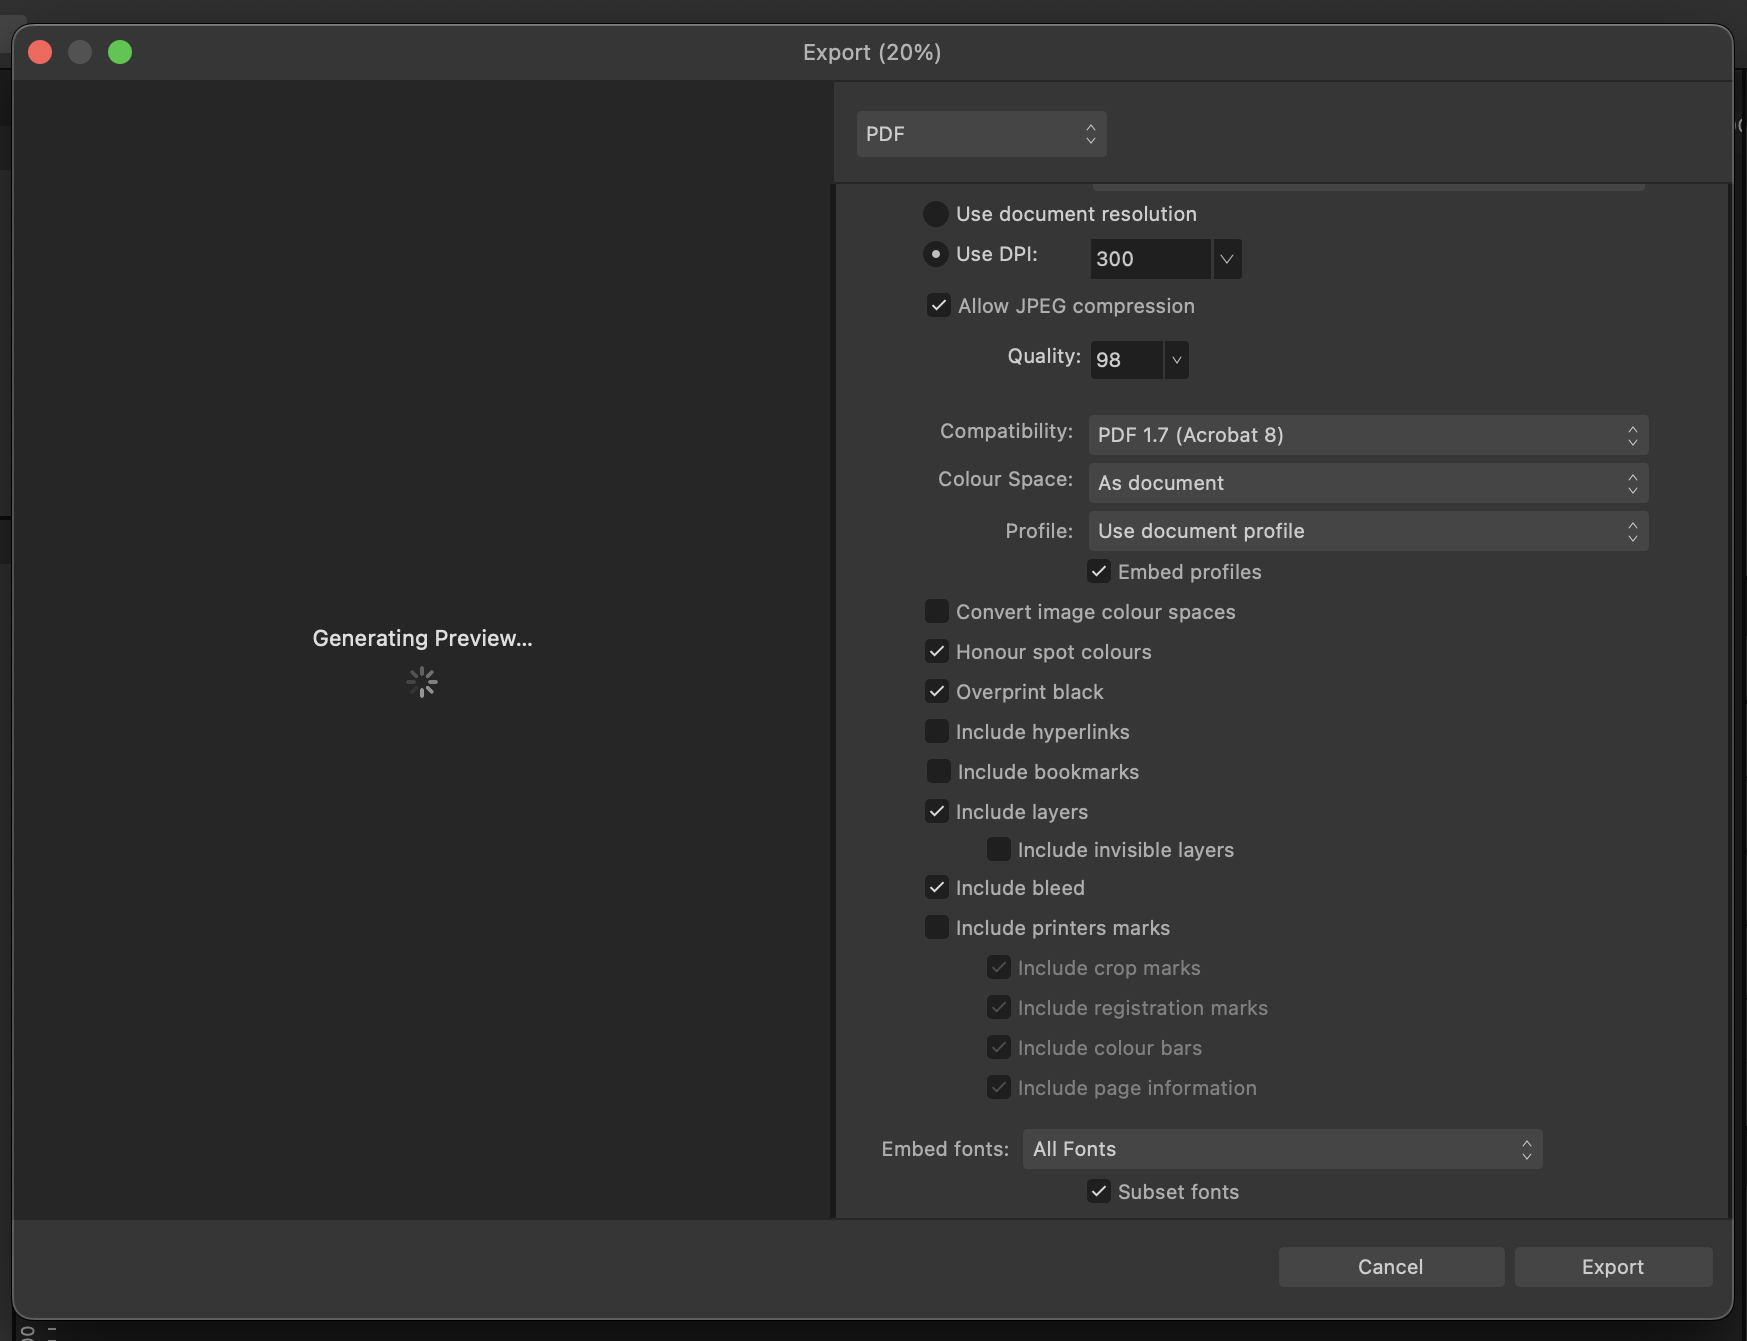Image resolution: width=1747 pixels, height=1341 pixels.
Task: Enable the Include hyperlinks checkbox
Action: pyautogui.click(x=937, y=732)
